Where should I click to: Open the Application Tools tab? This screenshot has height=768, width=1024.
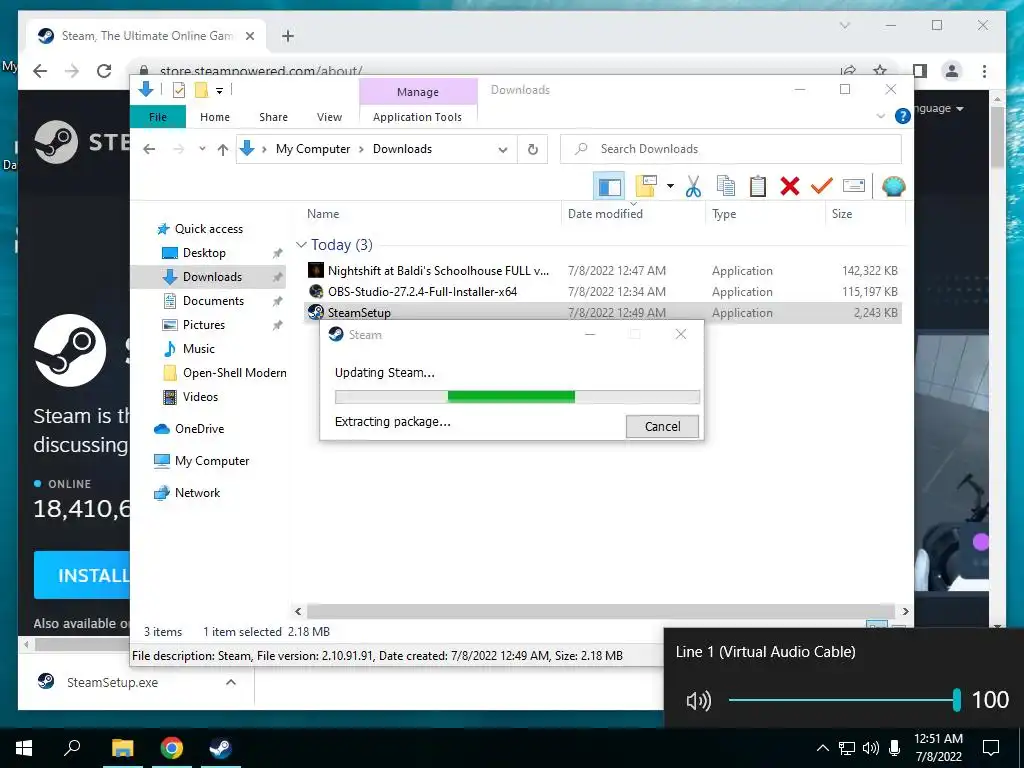point(417,117)
